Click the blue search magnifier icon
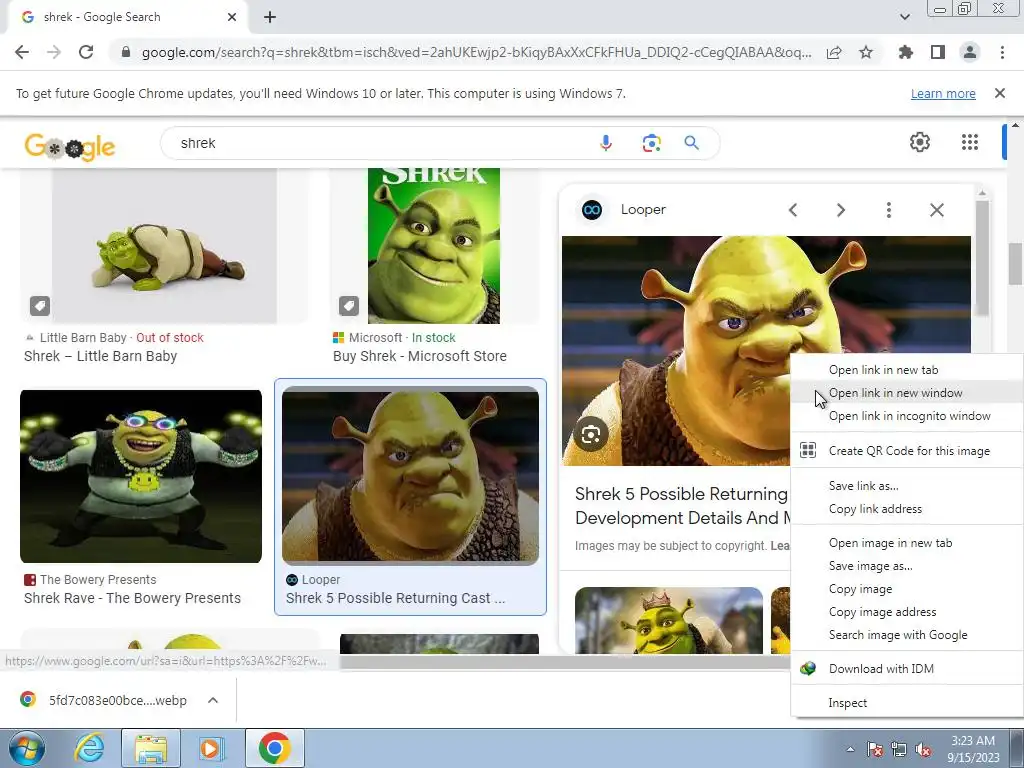This screenshot has width=1024, height=768. tap(692, 143)
